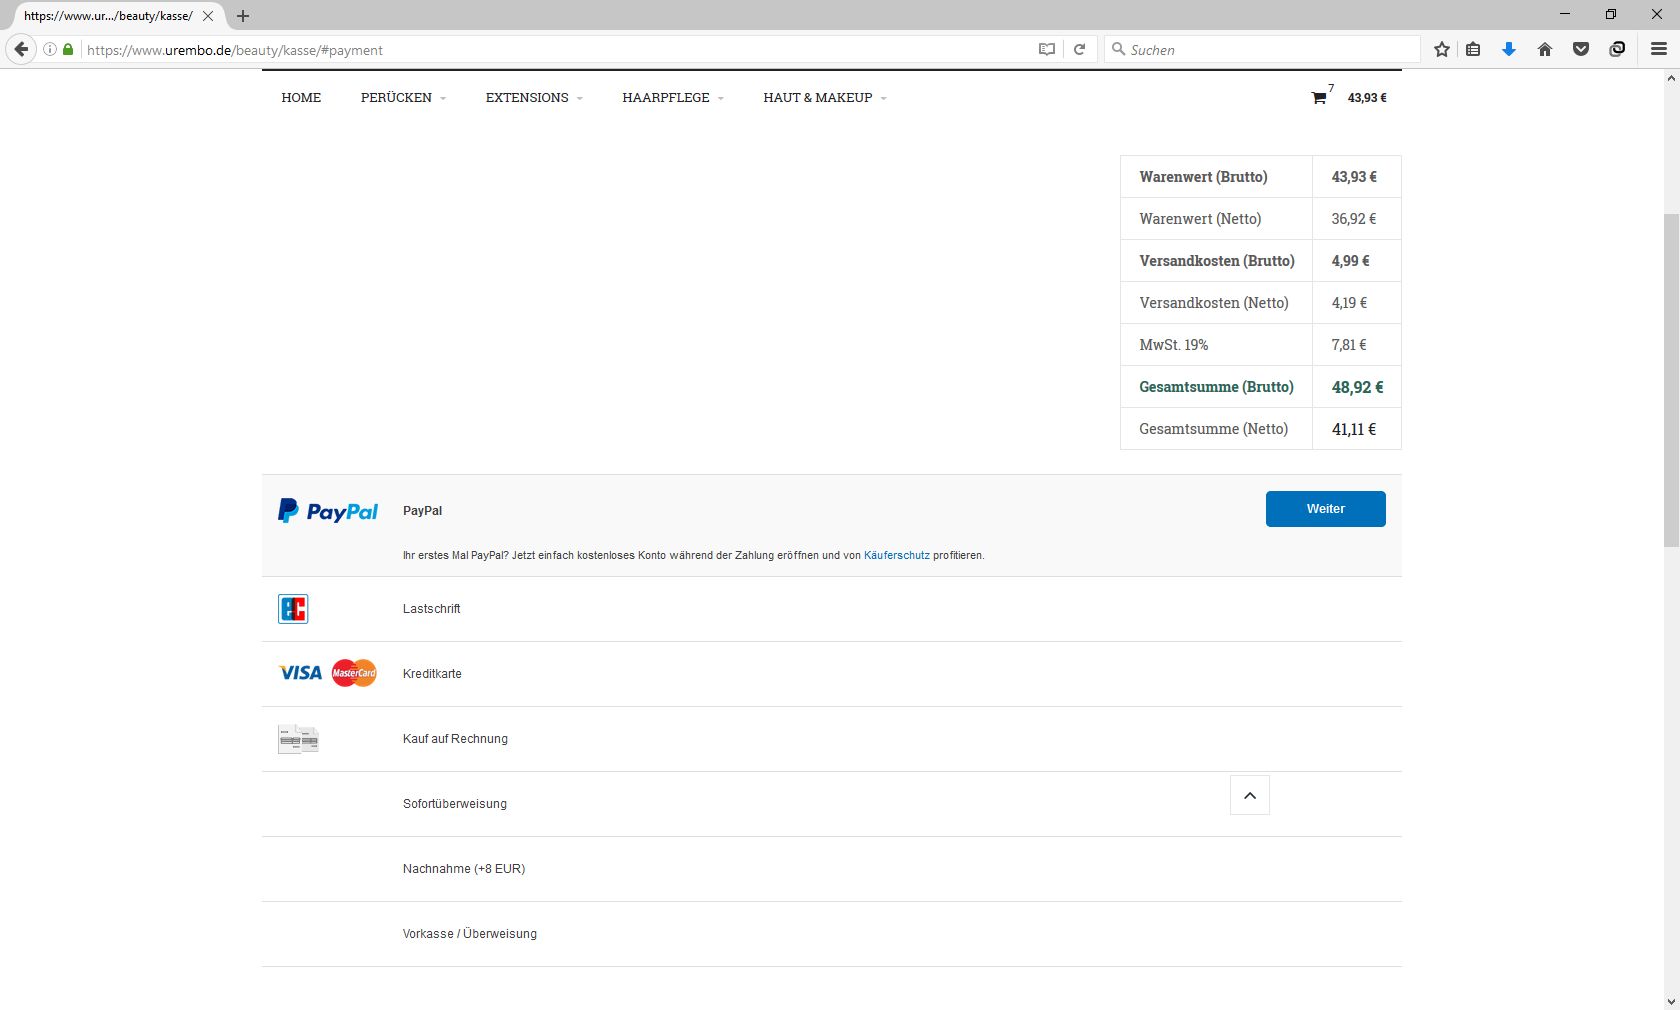Choose Sofortüberweisung payment method
1680x1010 pixels.
(455, 804)
